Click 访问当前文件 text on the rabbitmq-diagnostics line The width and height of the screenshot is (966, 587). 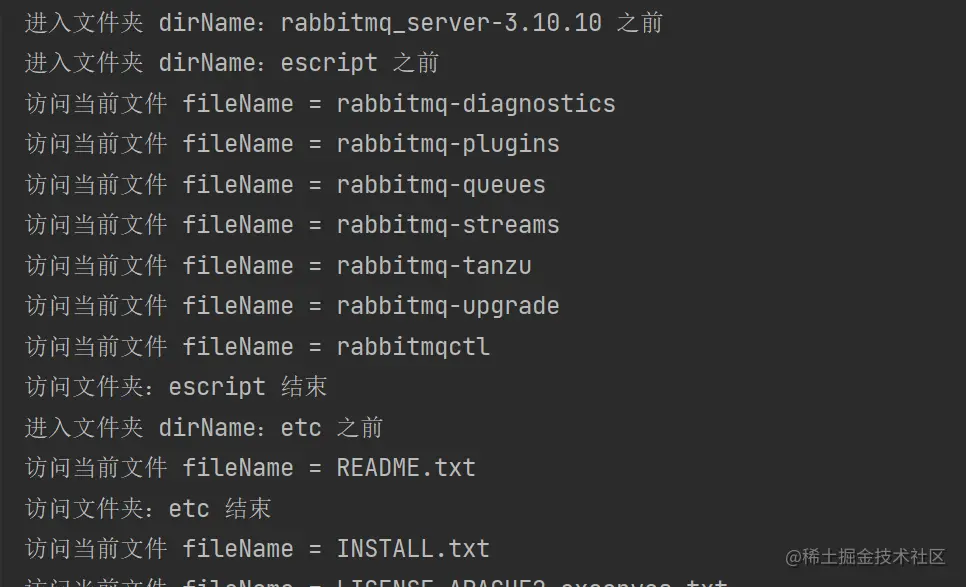(x=96, y=103)
